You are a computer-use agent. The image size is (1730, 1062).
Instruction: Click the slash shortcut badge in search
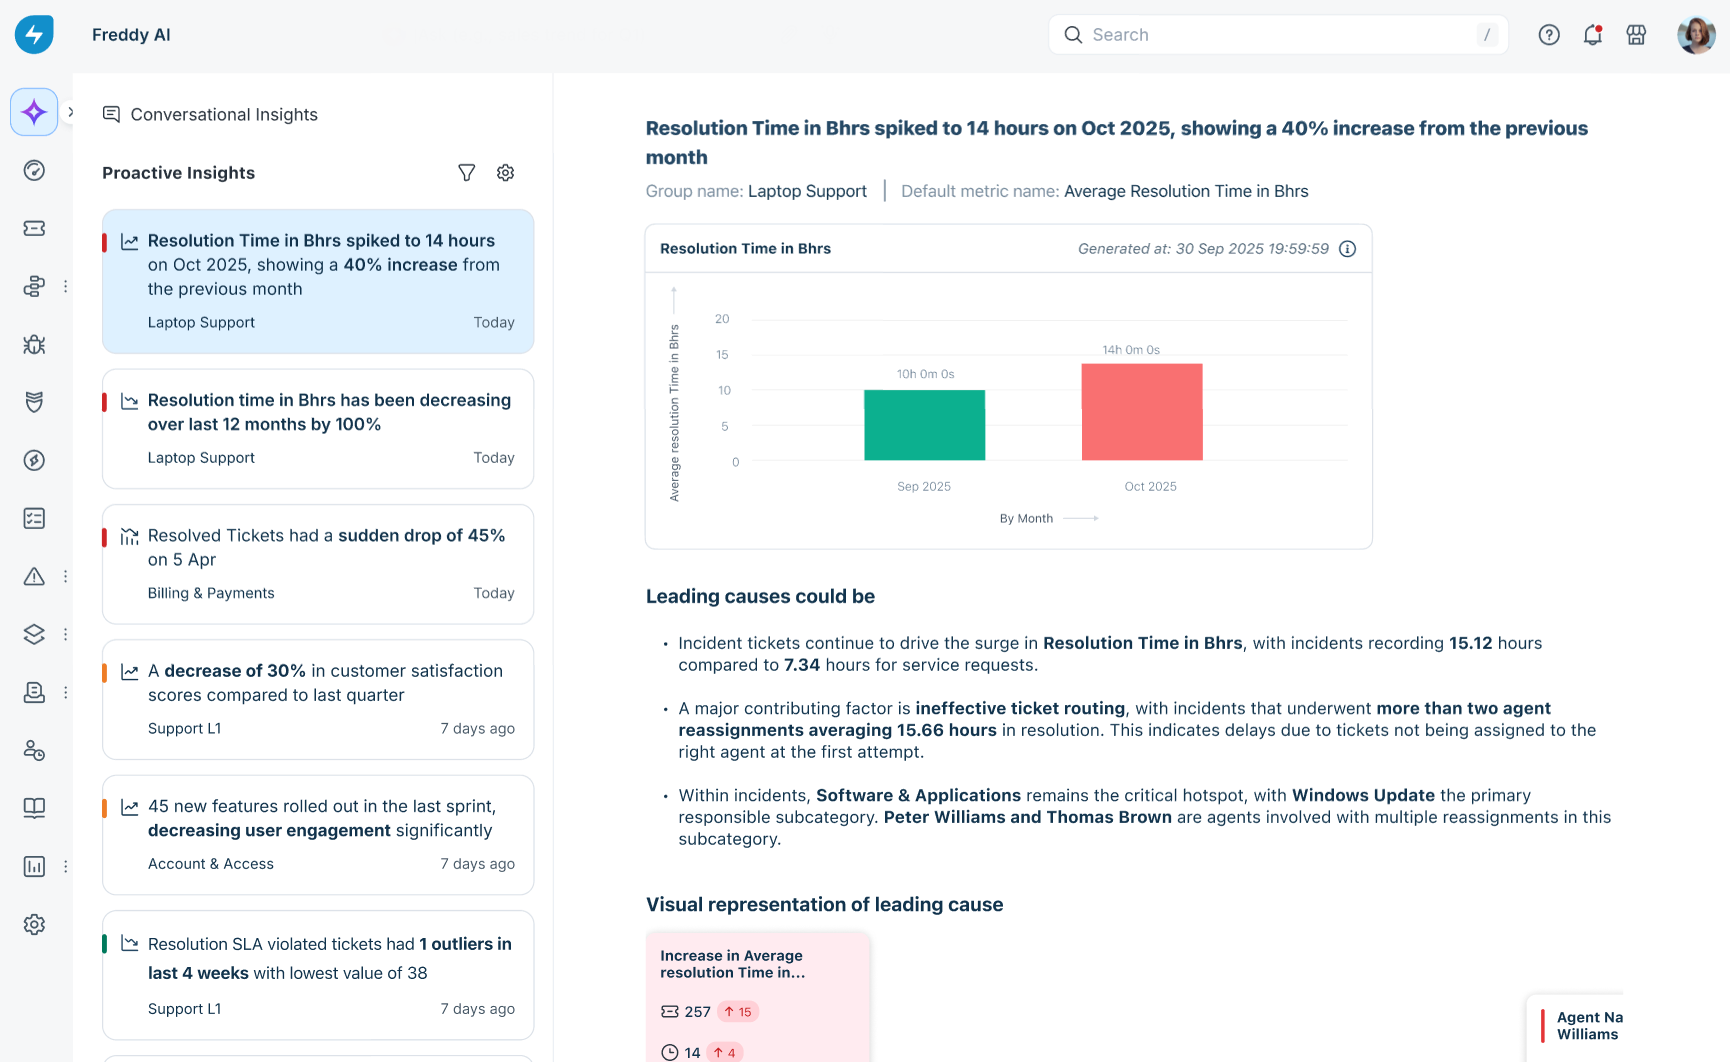(1487, 35)
